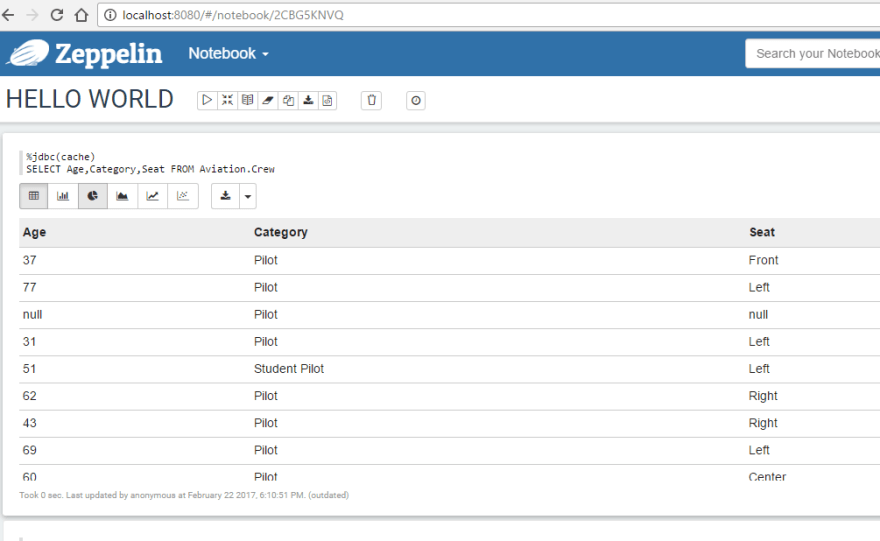Export this note download icon

pos(308,100)
